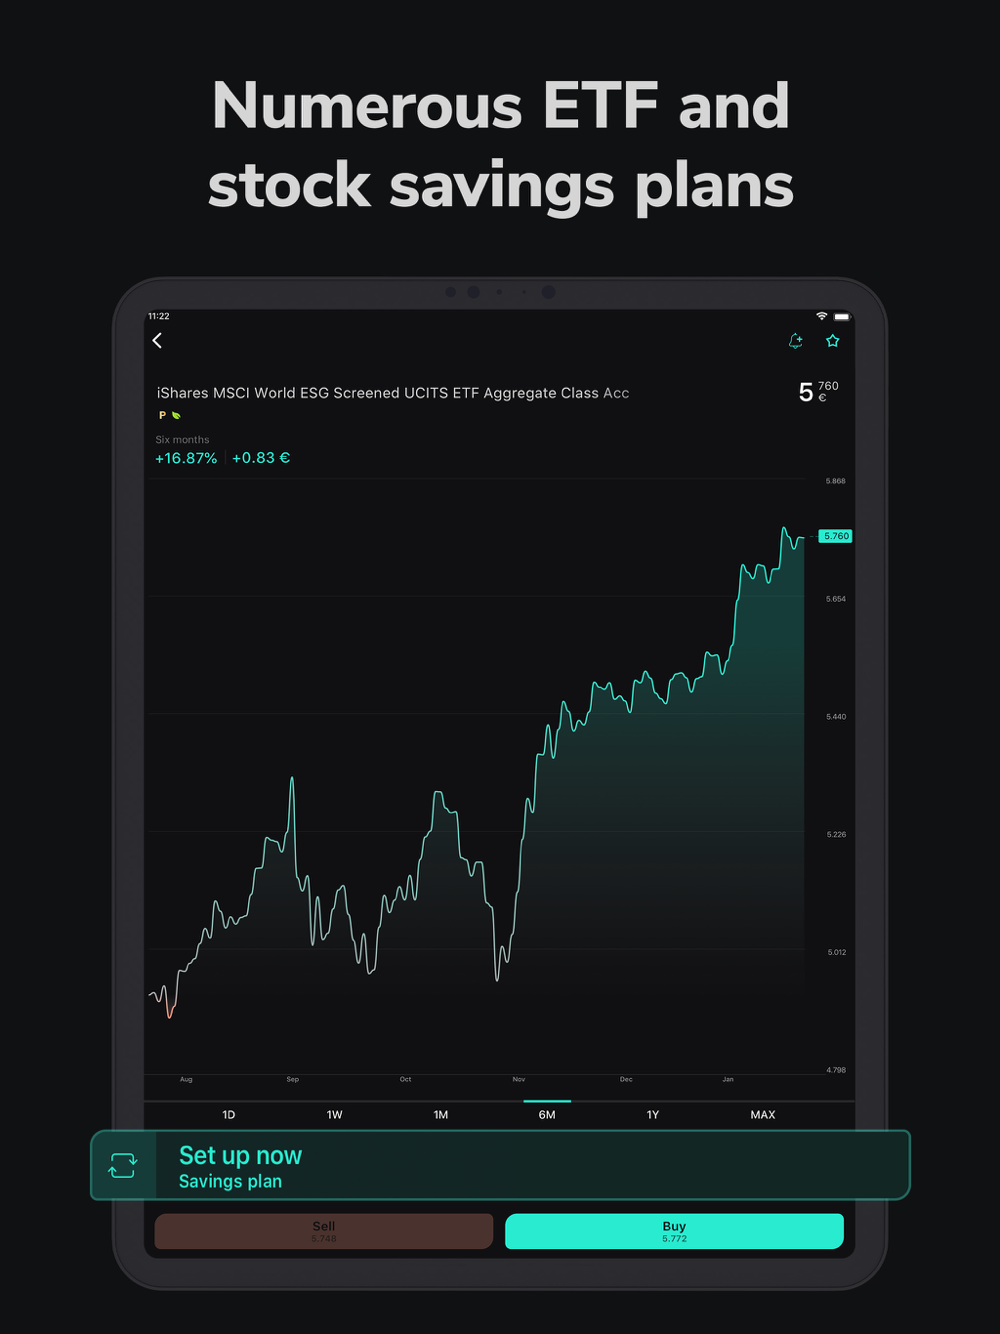Tap the battery status icon

(x=842, y=316)
